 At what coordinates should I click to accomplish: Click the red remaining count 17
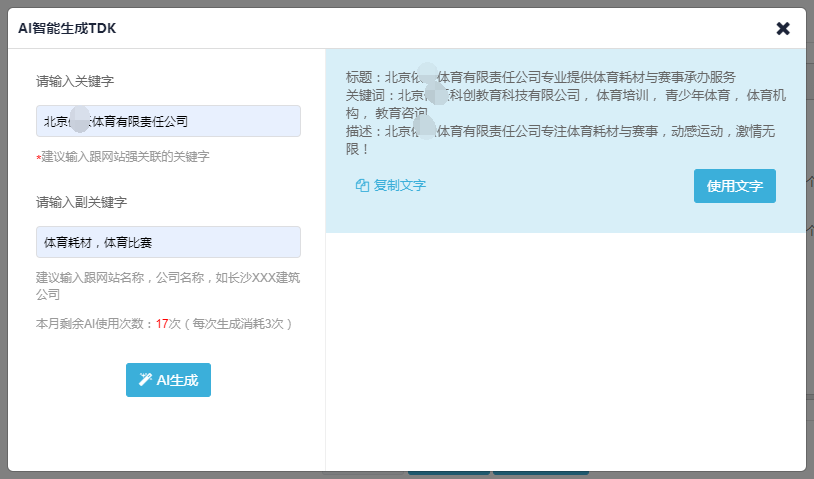click(x=162, y=324)
